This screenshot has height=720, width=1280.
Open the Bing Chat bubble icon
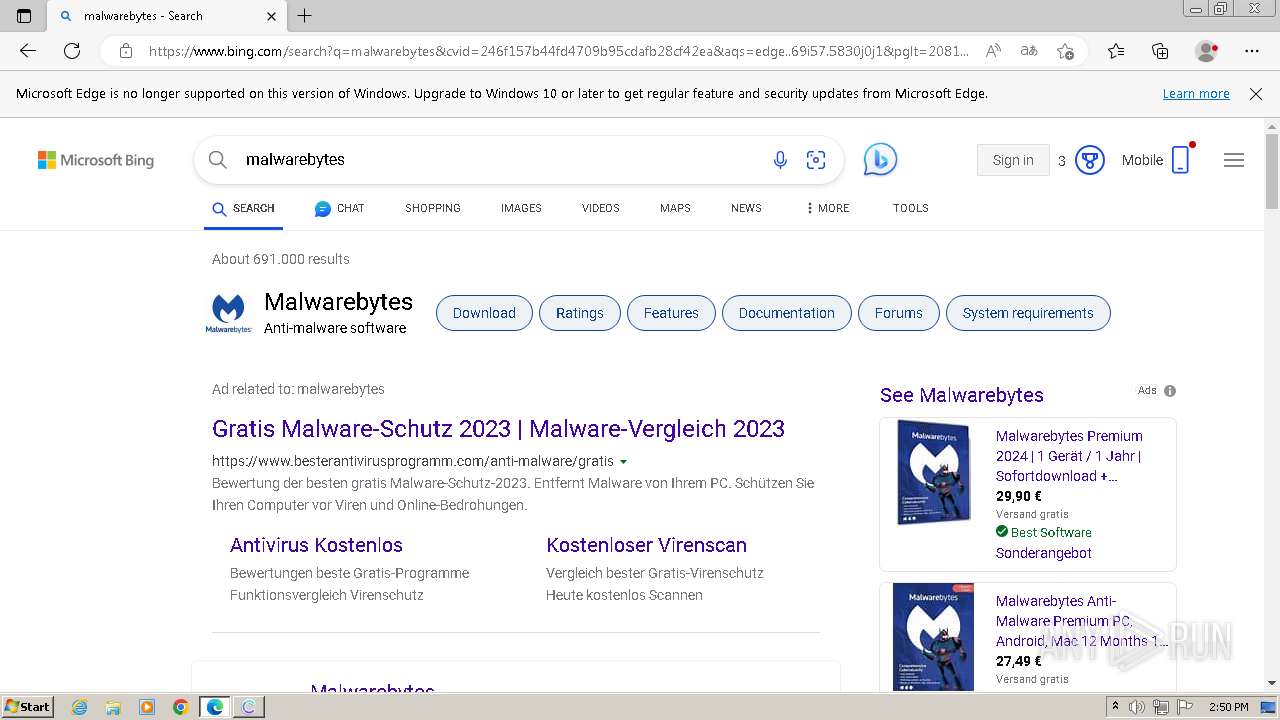pyautogui.click(x=880, y=160)
